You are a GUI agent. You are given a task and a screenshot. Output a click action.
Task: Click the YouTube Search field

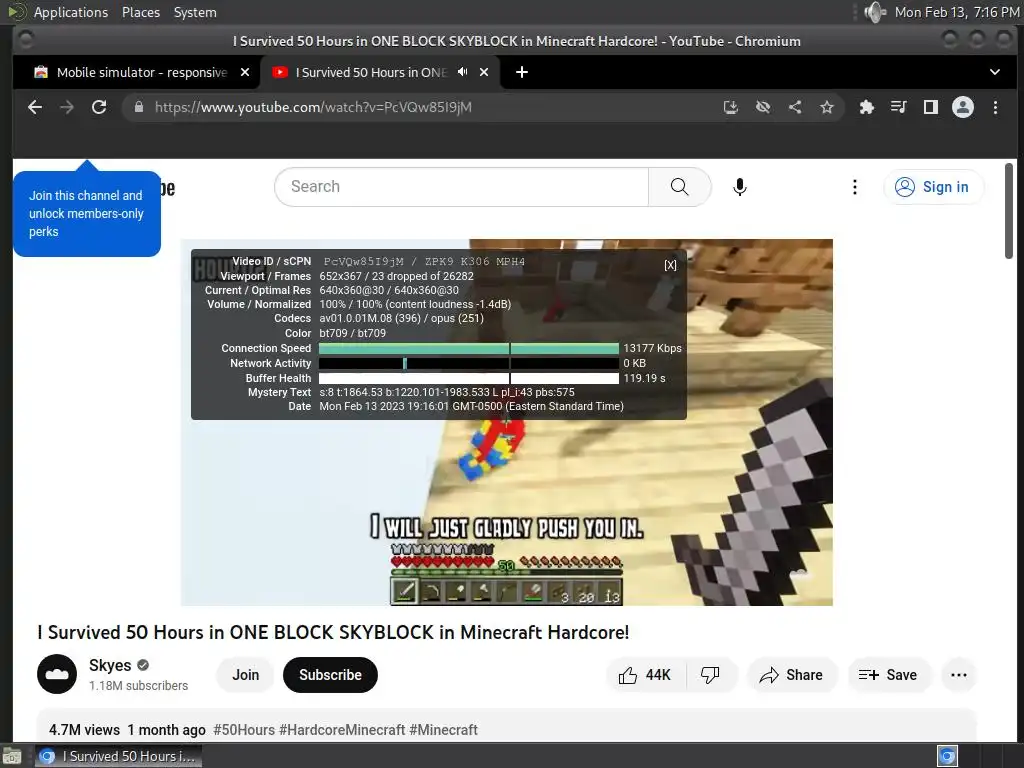click(x=462, y=187)
